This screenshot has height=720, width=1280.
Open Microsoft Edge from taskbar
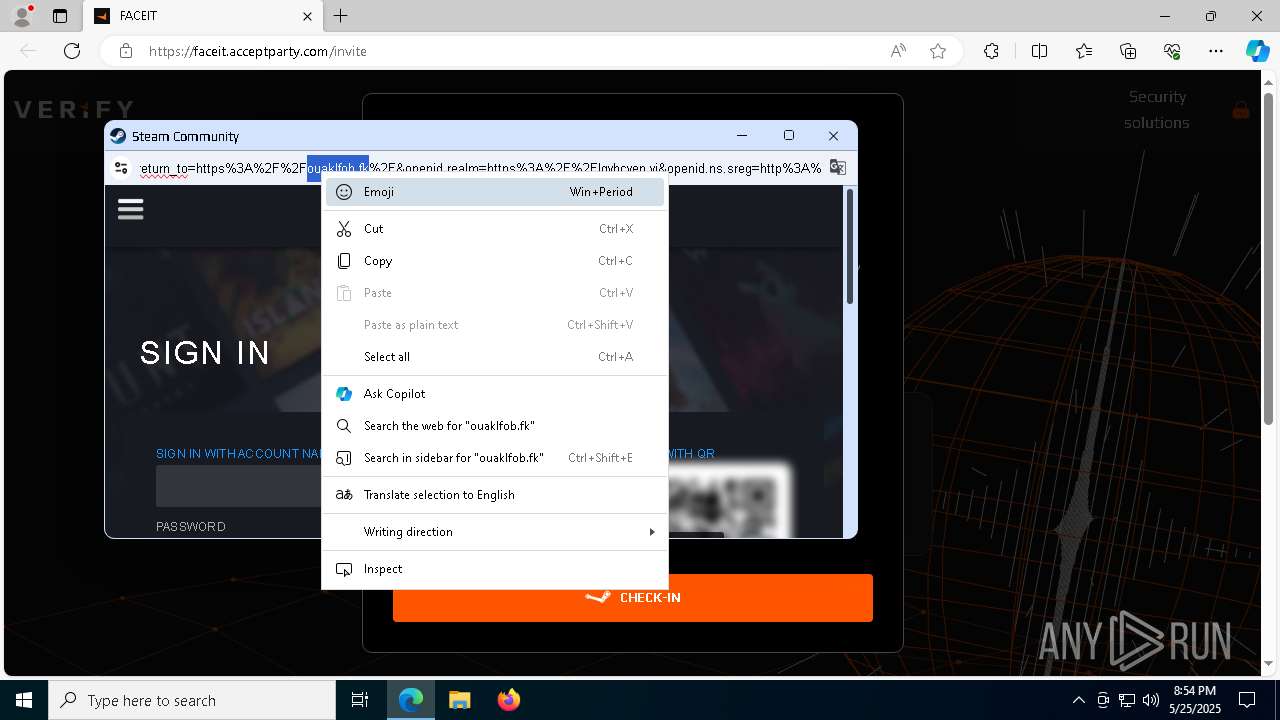click(411, 700)
